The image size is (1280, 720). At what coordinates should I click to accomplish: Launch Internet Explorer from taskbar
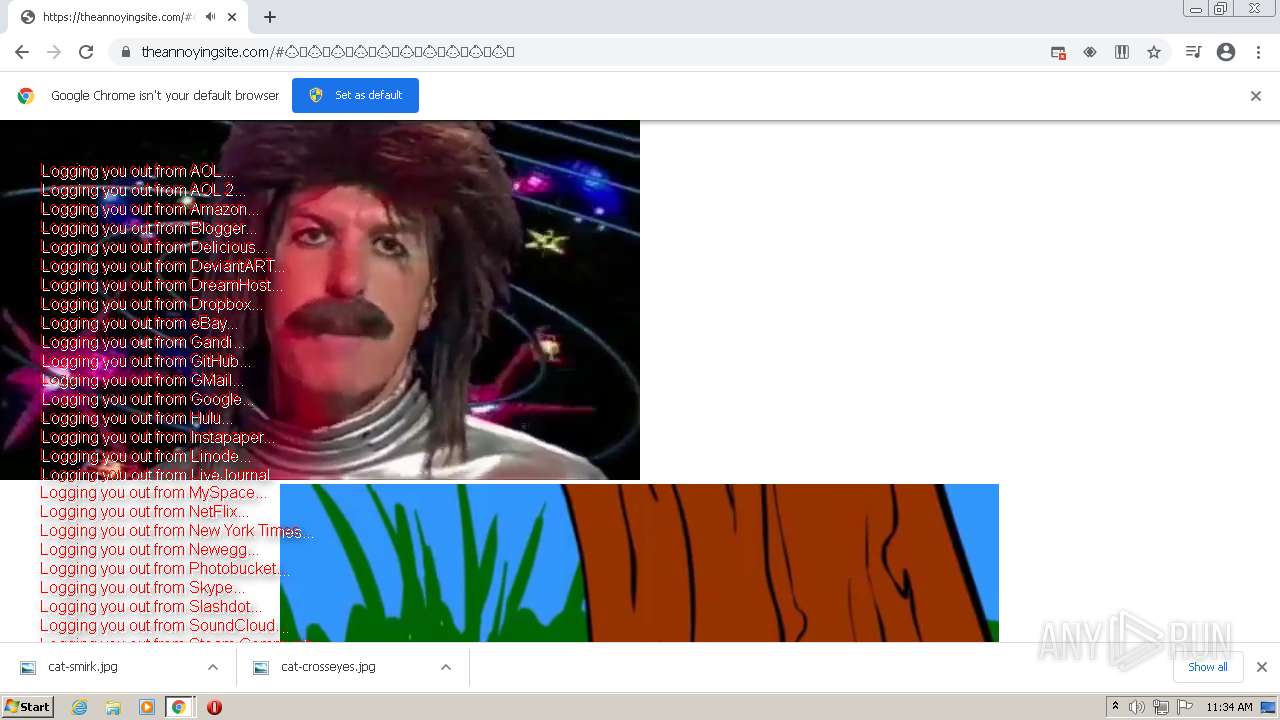[79, 707]
